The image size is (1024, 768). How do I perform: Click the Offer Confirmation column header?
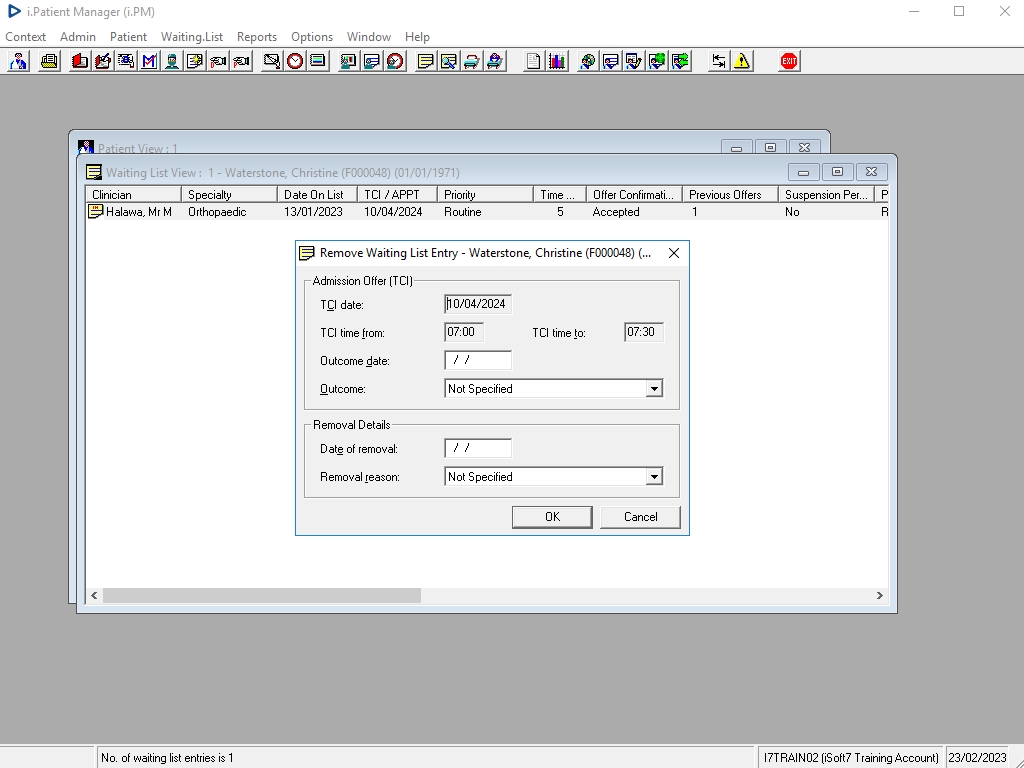click(x=634, y=195)
